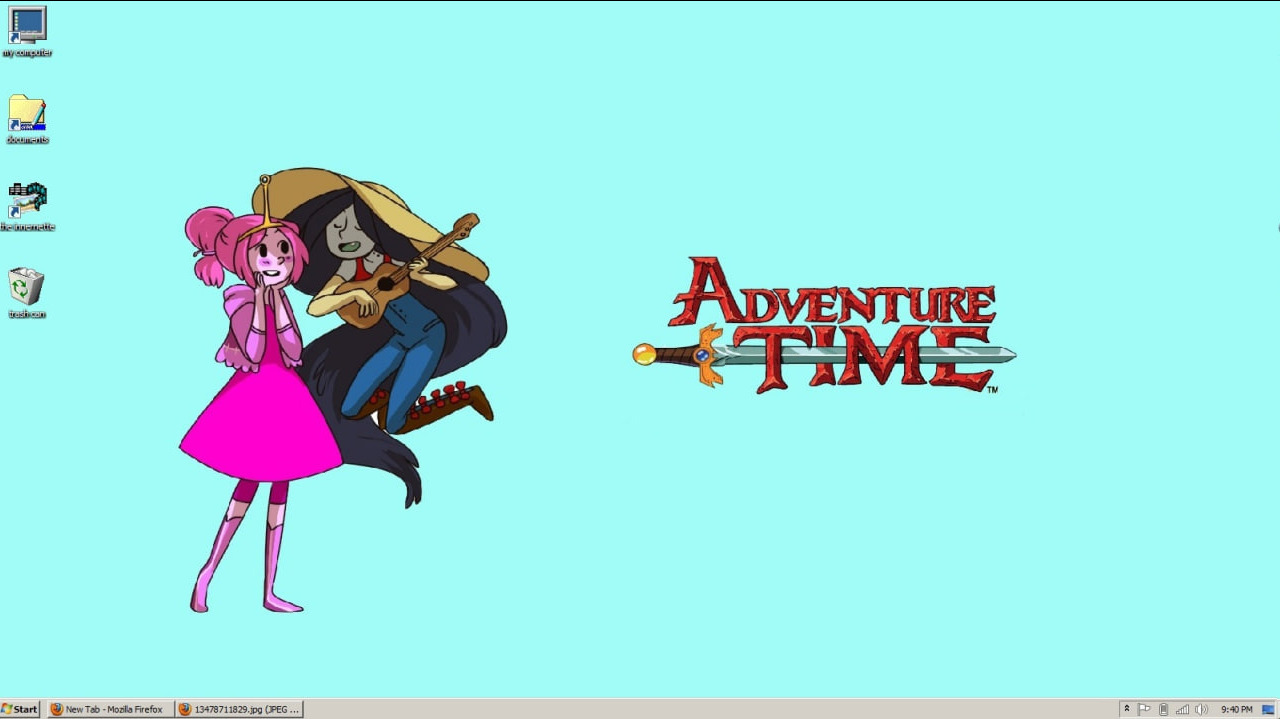Select the 'my computer' desktop icon
The height and width of the screenshot is (719, 1280).
click(x=27, y=31)
